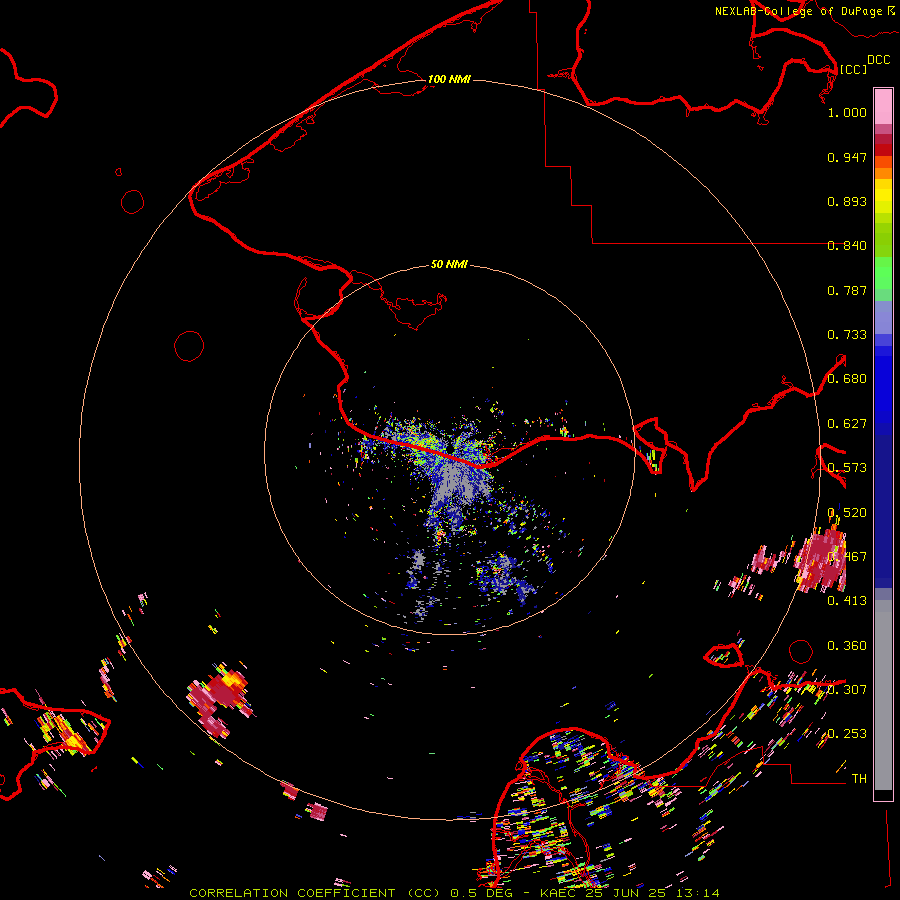Click the 0.627 scale value
The height and width of the screenshot is (900, 900).
pos(847,424)
